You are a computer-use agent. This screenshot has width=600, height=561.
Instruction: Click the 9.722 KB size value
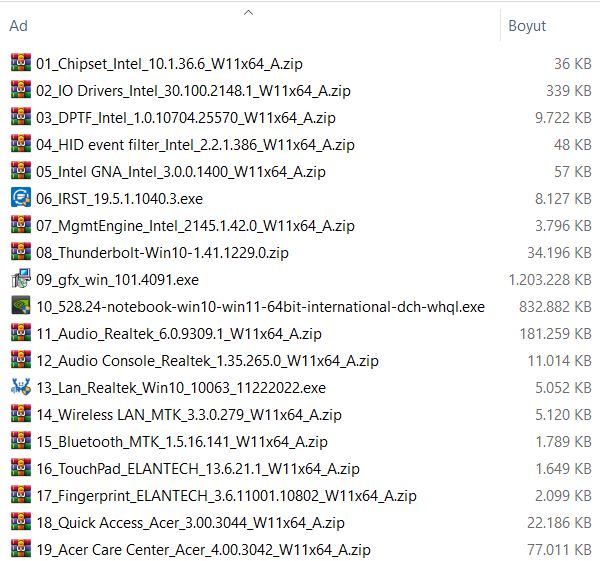[563, 117]
